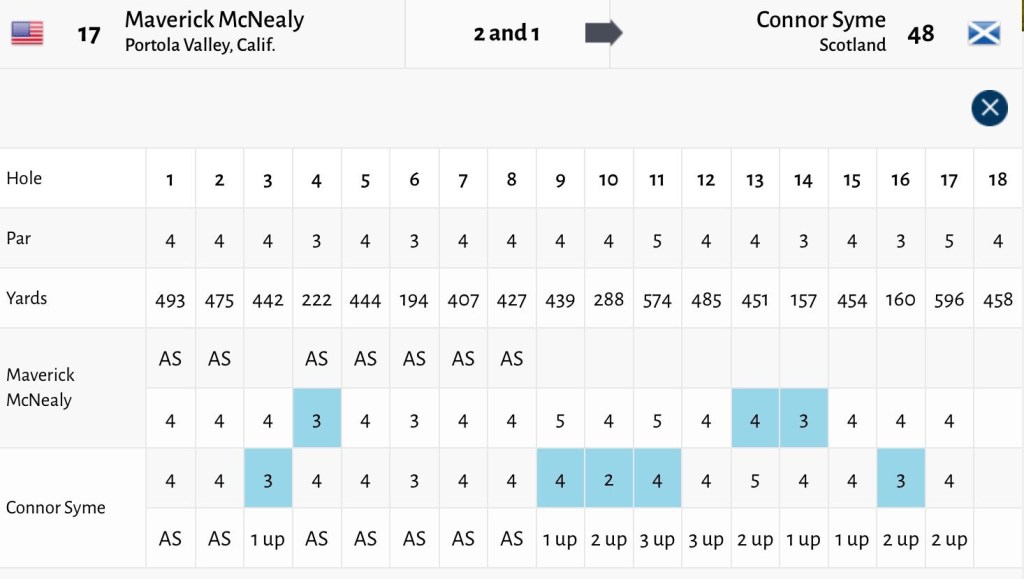
Task: Click McNealy's highlighted 4 on hole 13
Action: tap(755, 421)
